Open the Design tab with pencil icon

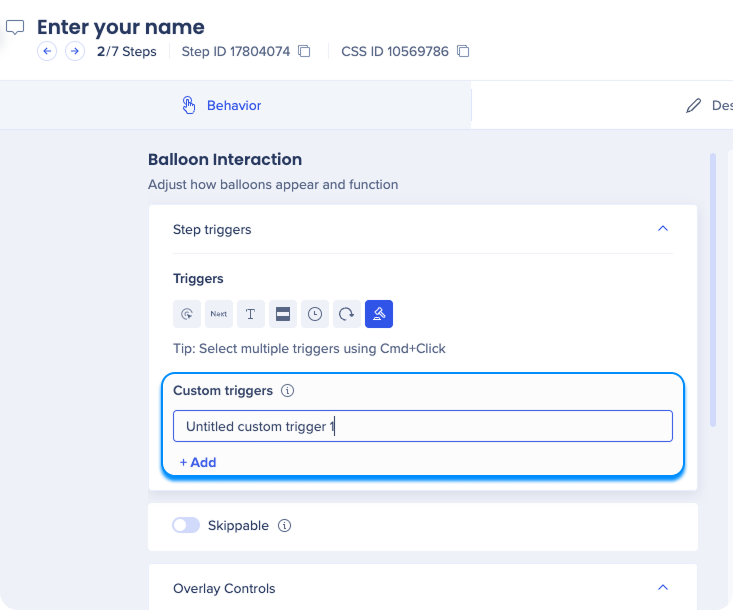click(x=708, y=105)
